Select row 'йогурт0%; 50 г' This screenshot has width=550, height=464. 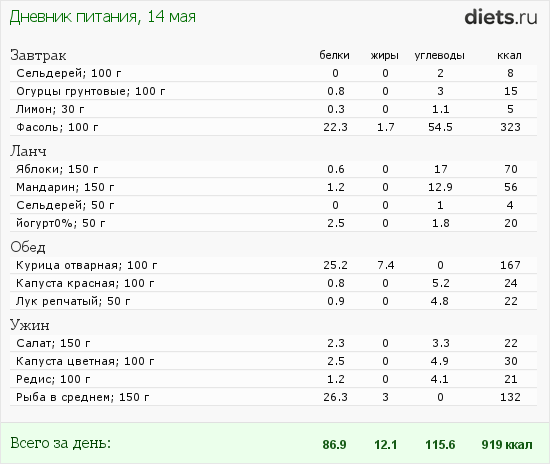coord(273,223)
